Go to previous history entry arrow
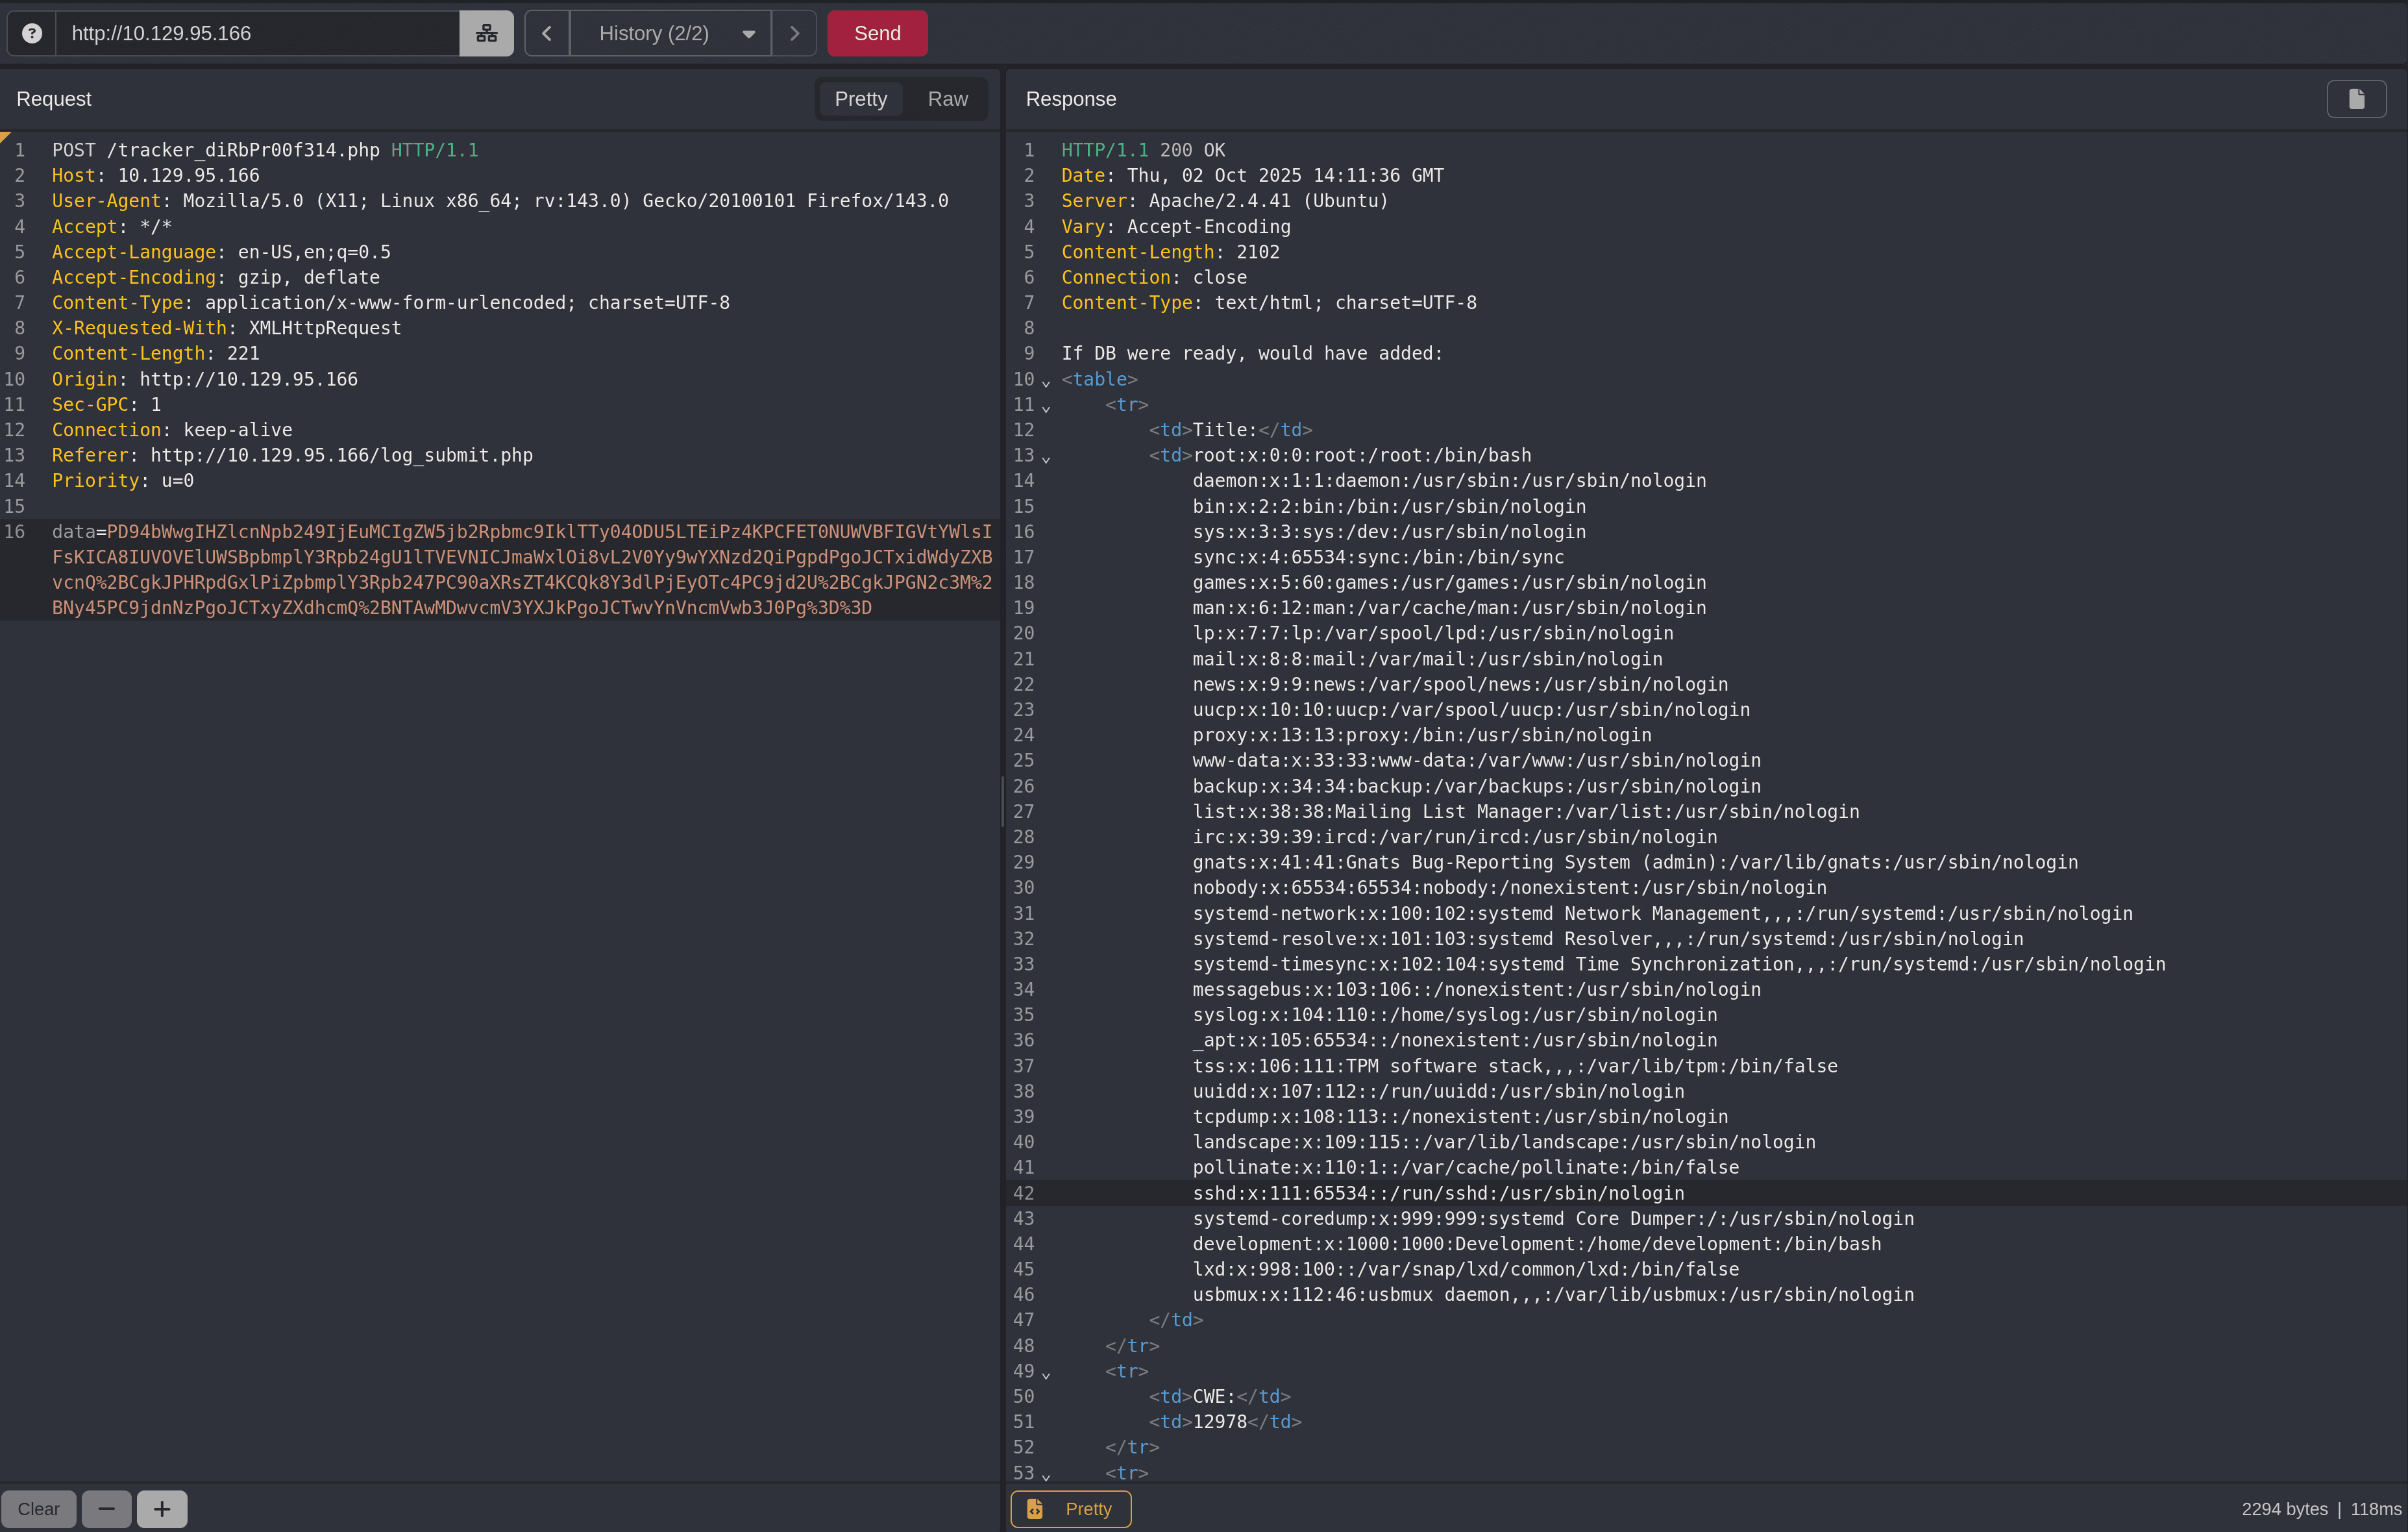The image size is (2408, 1532). click(x=547, y=33)
